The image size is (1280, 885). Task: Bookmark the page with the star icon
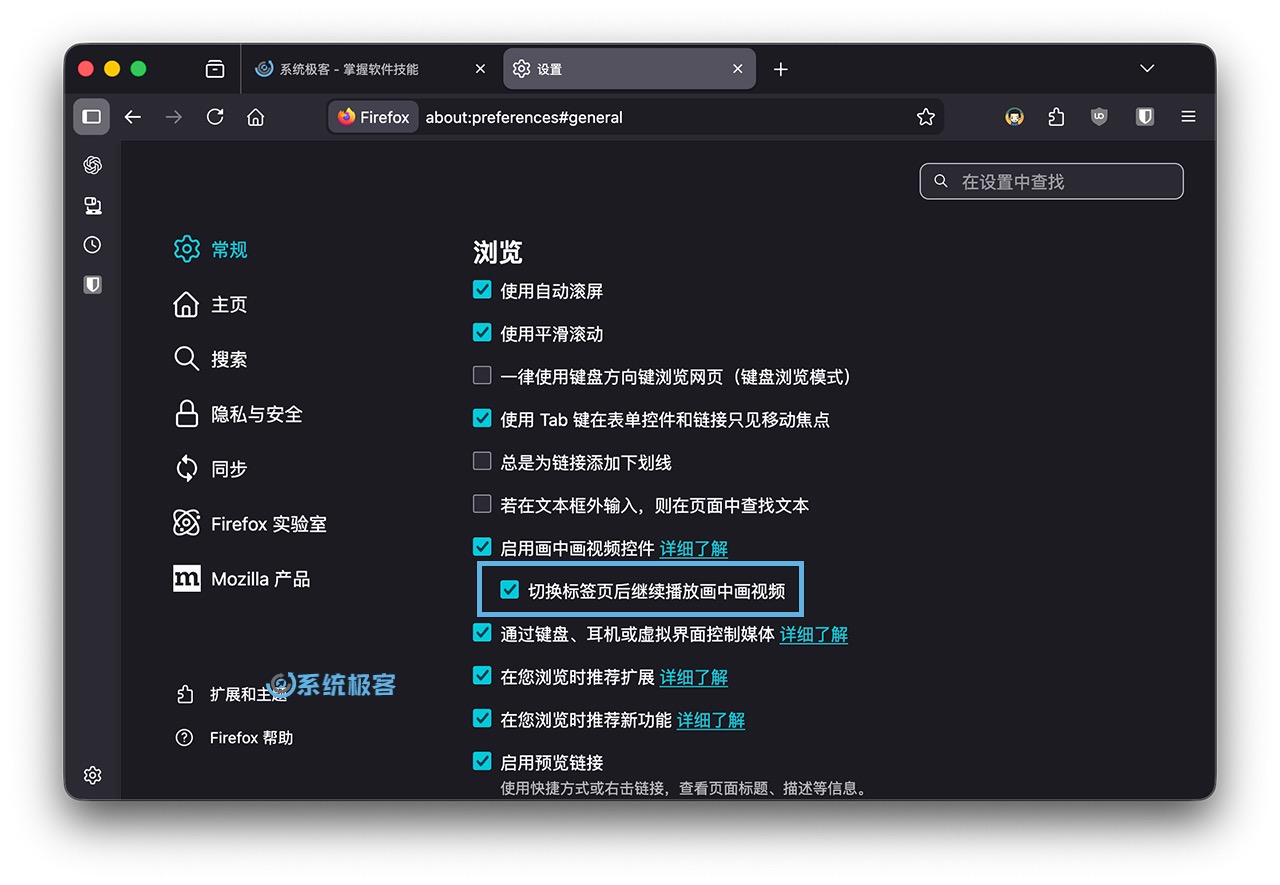[x=925, y=116]
